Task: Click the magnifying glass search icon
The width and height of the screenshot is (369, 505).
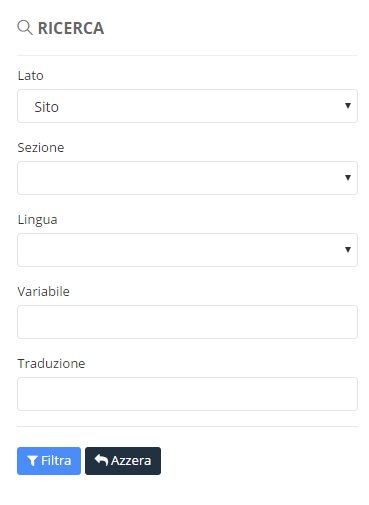Action: click(x=25, y=28)
